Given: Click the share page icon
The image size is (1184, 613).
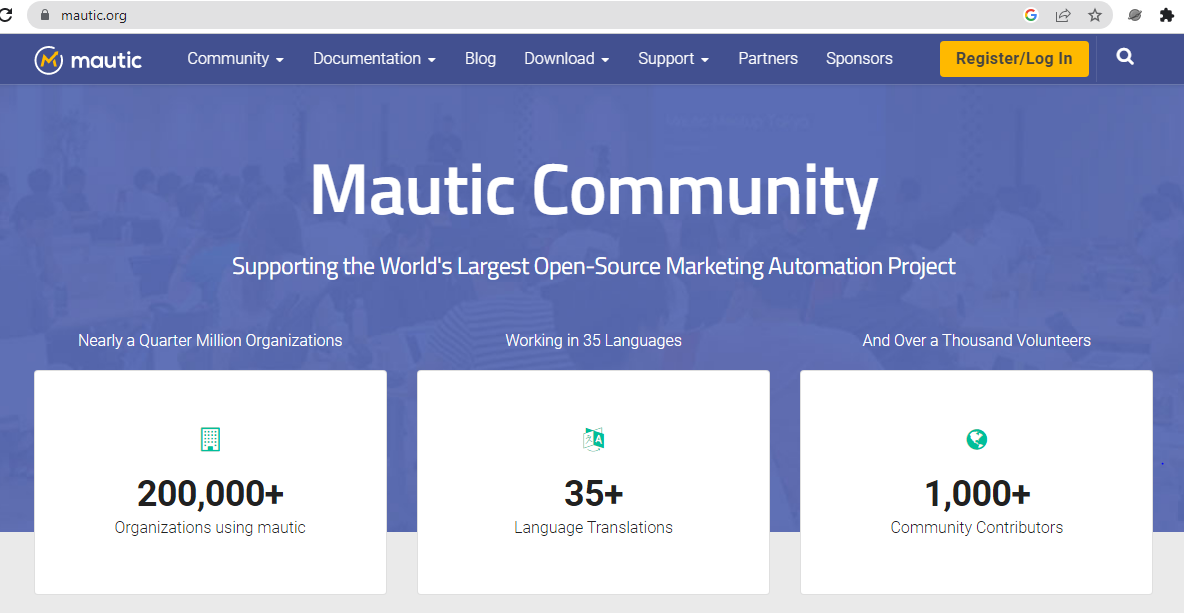Looking at the screenshot, I should tap(1063, 15).
